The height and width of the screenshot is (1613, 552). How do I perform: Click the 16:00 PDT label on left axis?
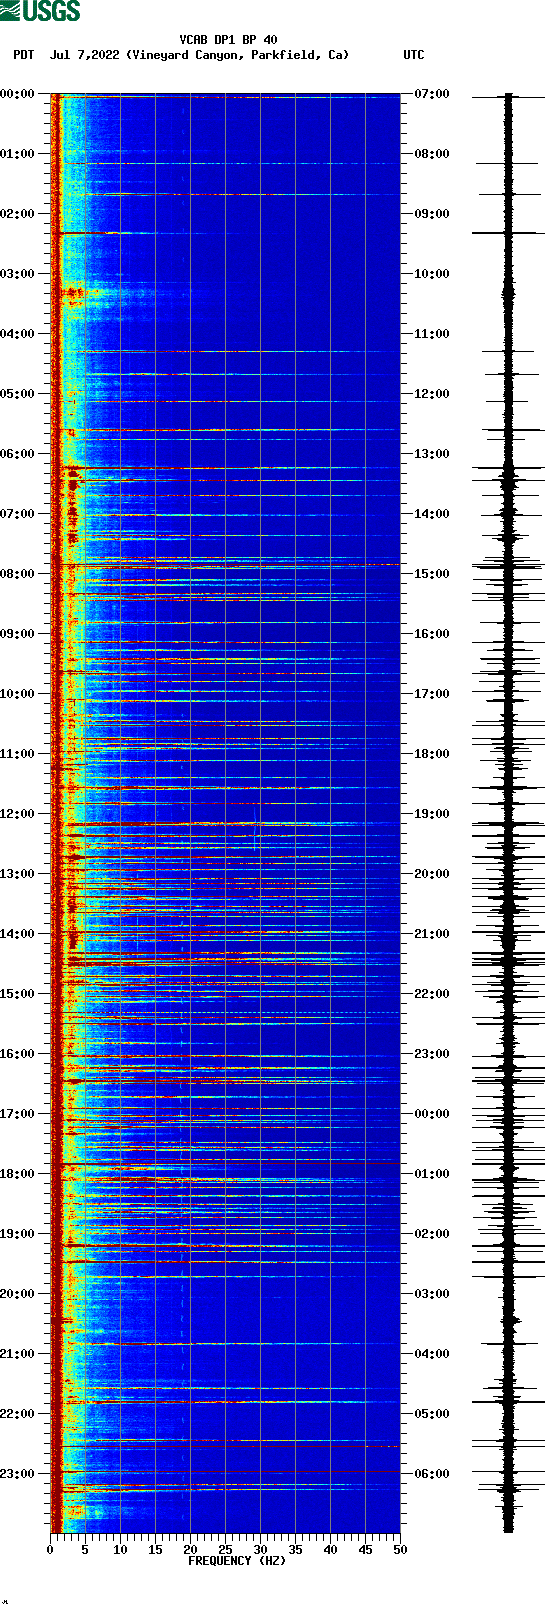point(17,1054)
